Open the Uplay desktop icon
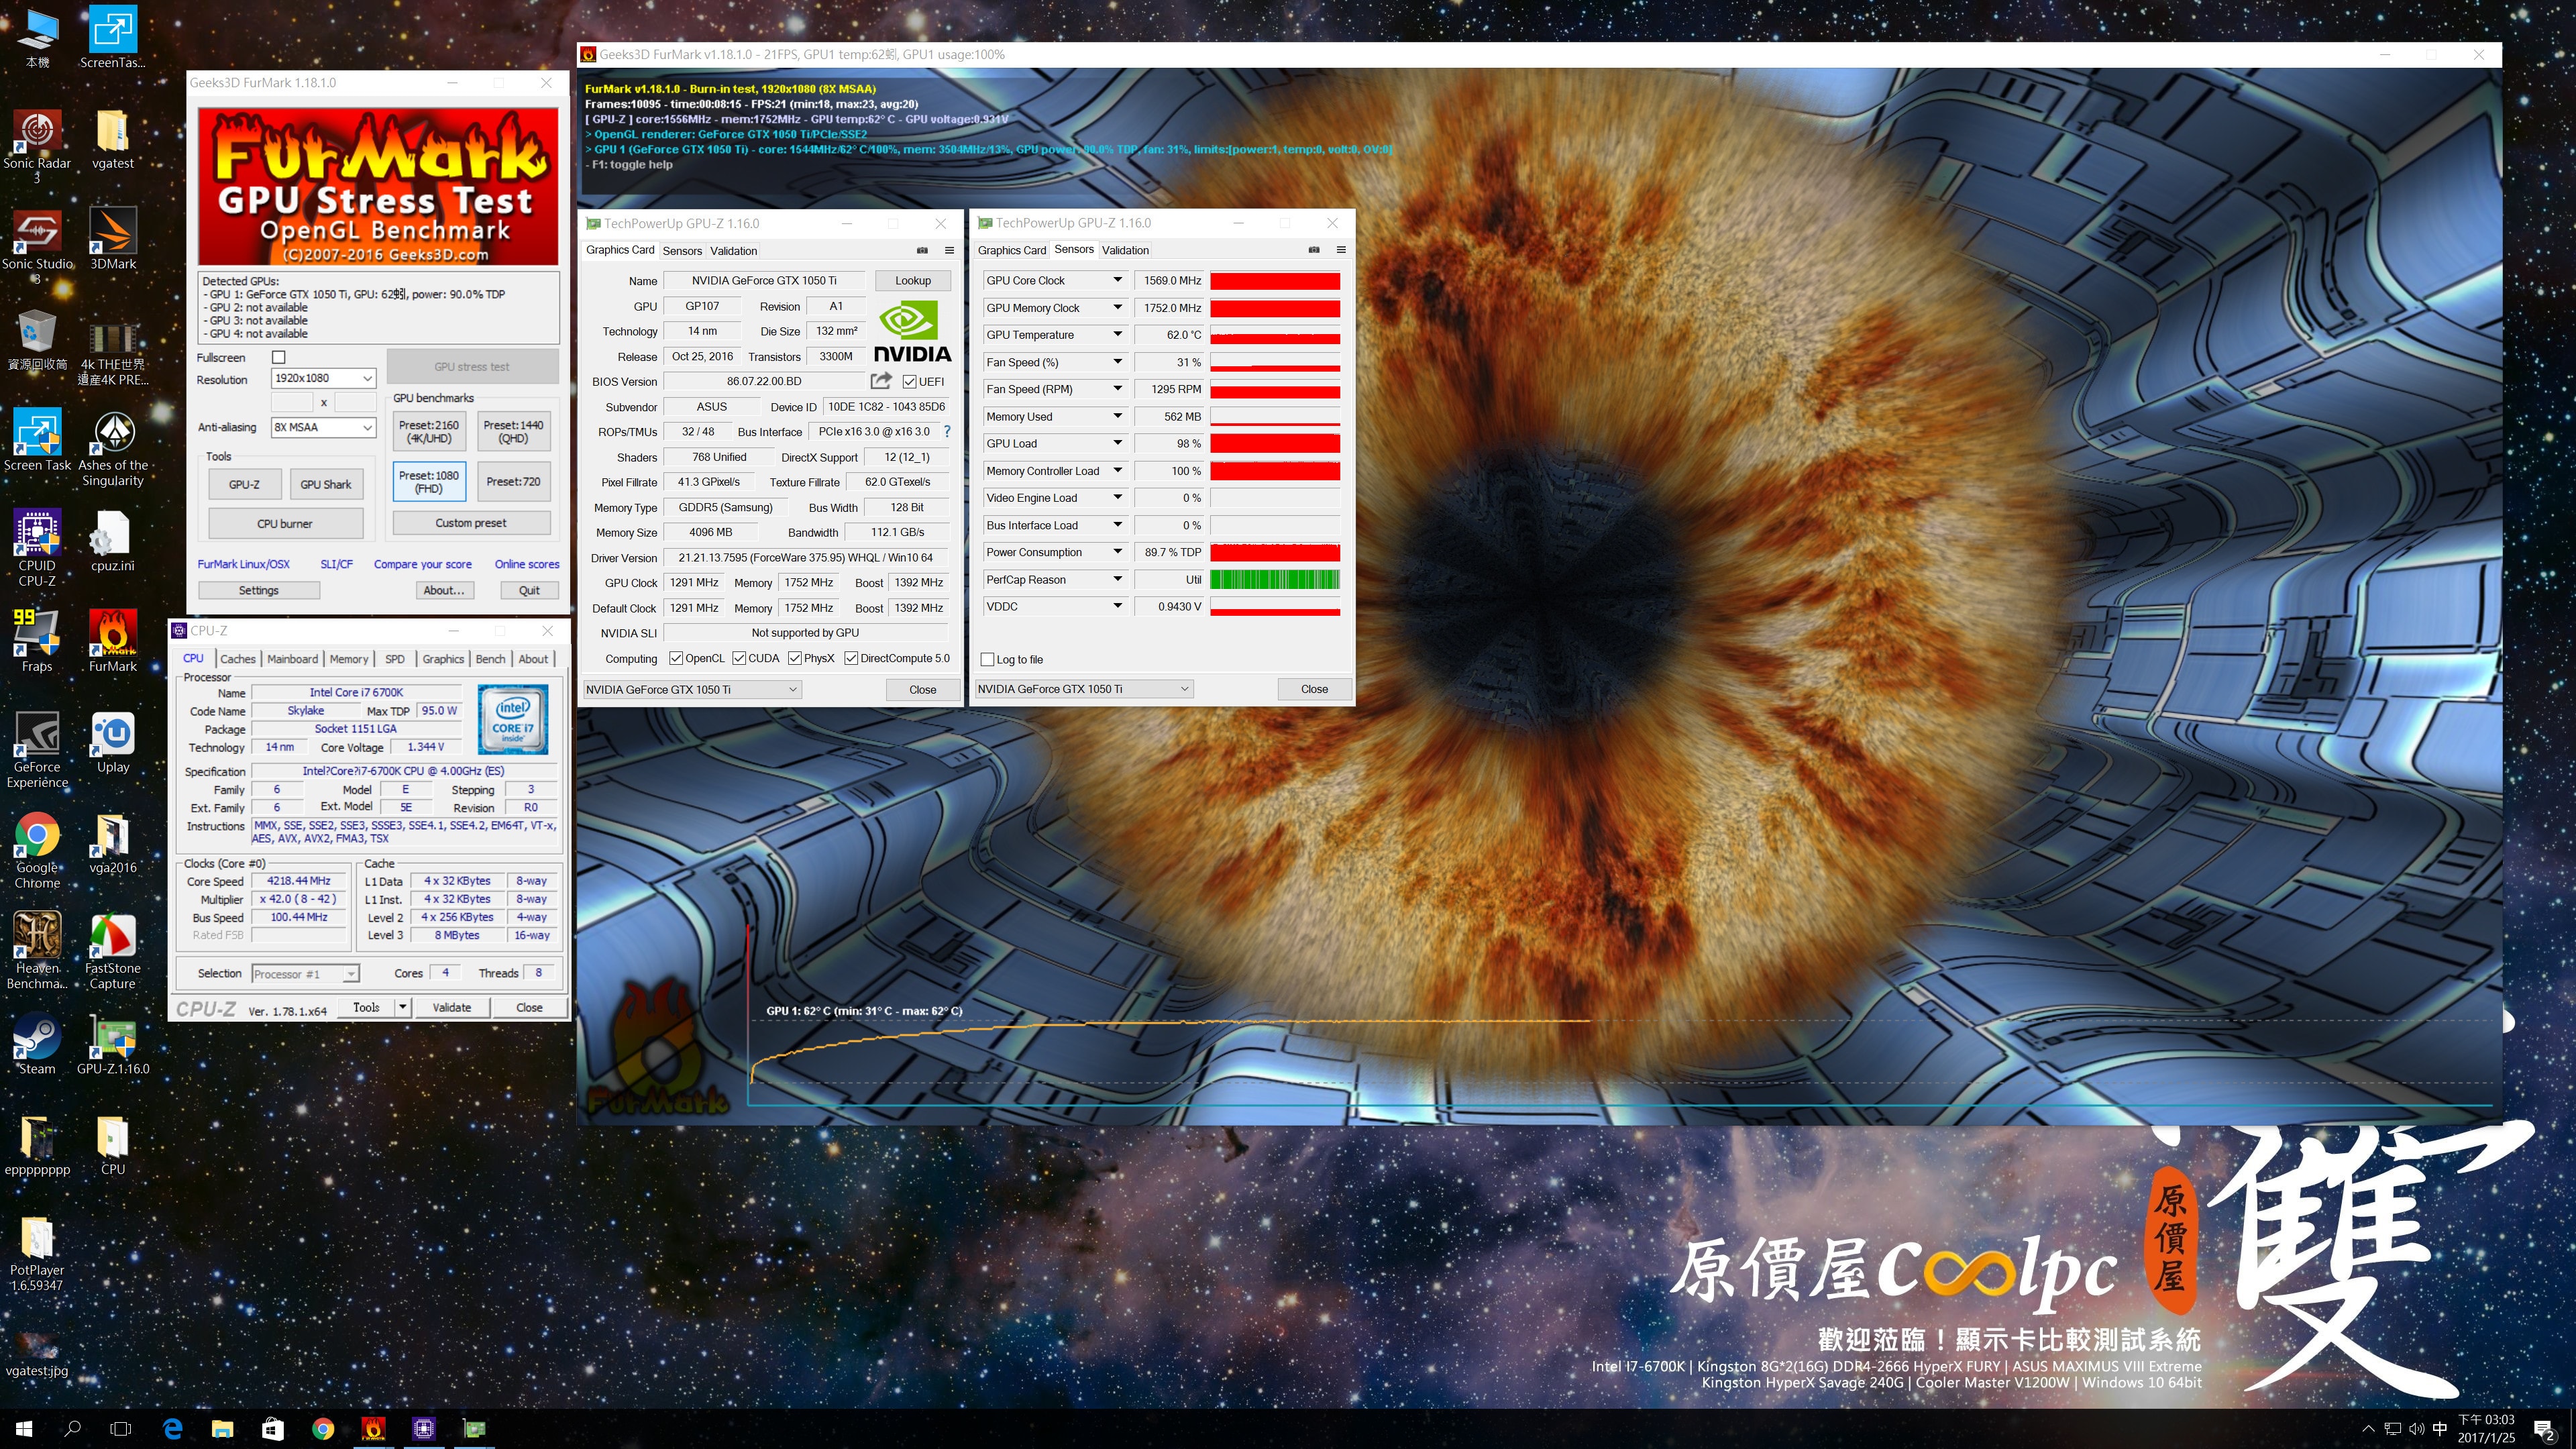2576x1449 pixels. (x=113, y=743)
